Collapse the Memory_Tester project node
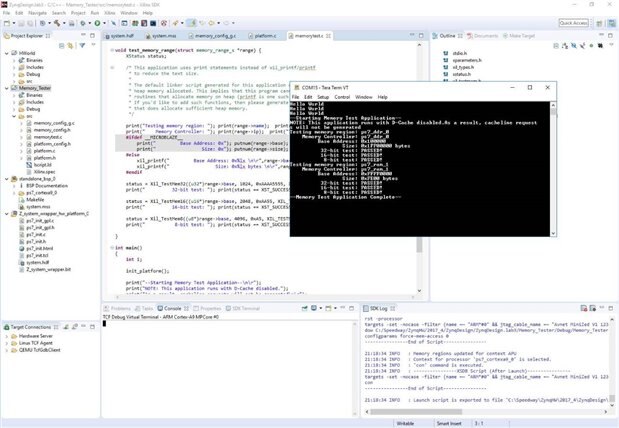619x428 pixels. coord(5,88)
